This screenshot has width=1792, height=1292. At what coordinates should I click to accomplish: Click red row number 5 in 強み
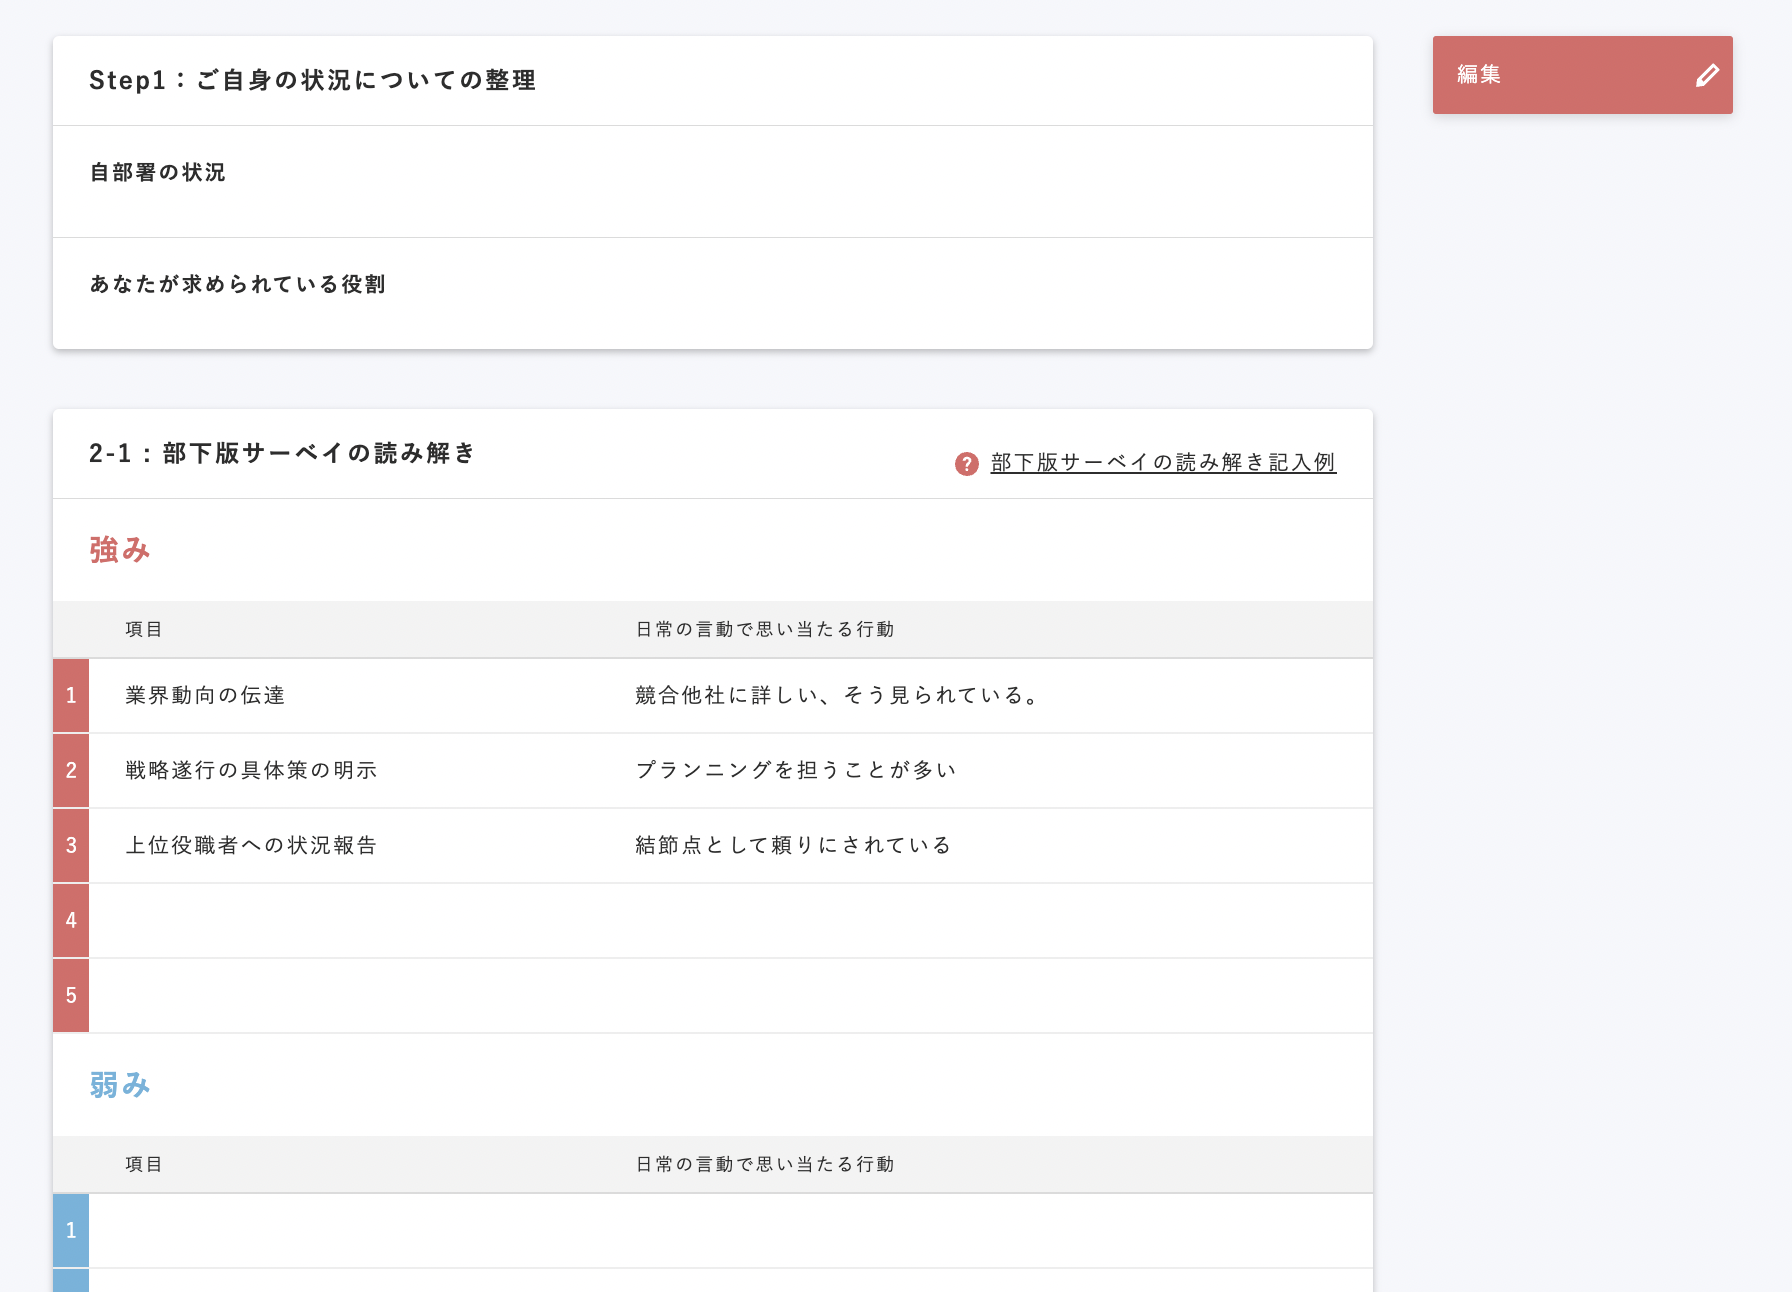tap(71, 995)
